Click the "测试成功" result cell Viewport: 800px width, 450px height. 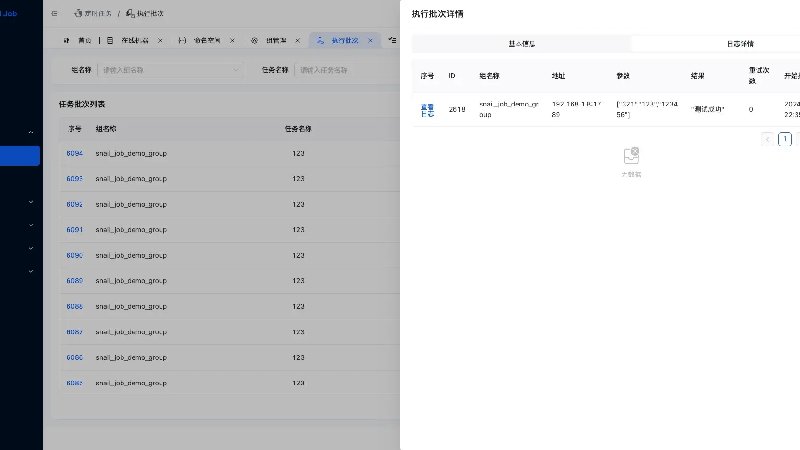[x=708, y=109]
